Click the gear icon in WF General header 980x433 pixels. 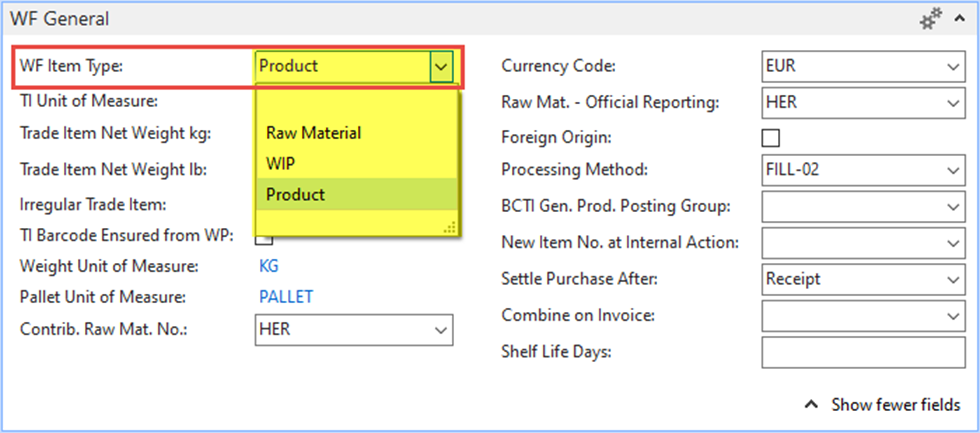coord(930,19)
